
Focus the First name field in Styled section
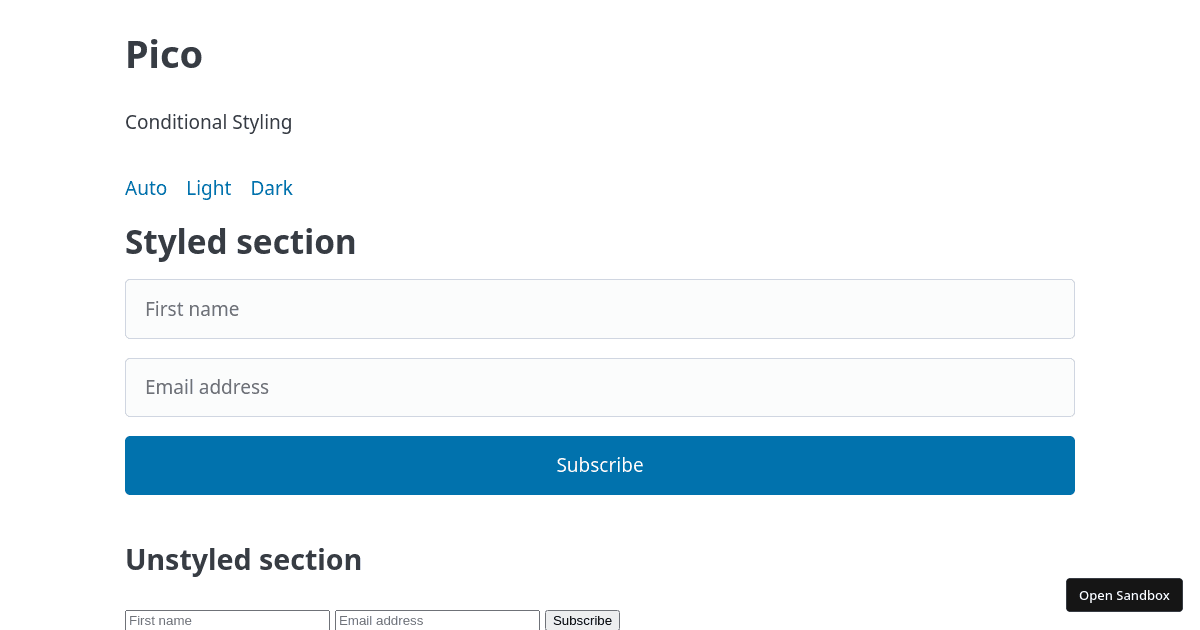(600, 308)
